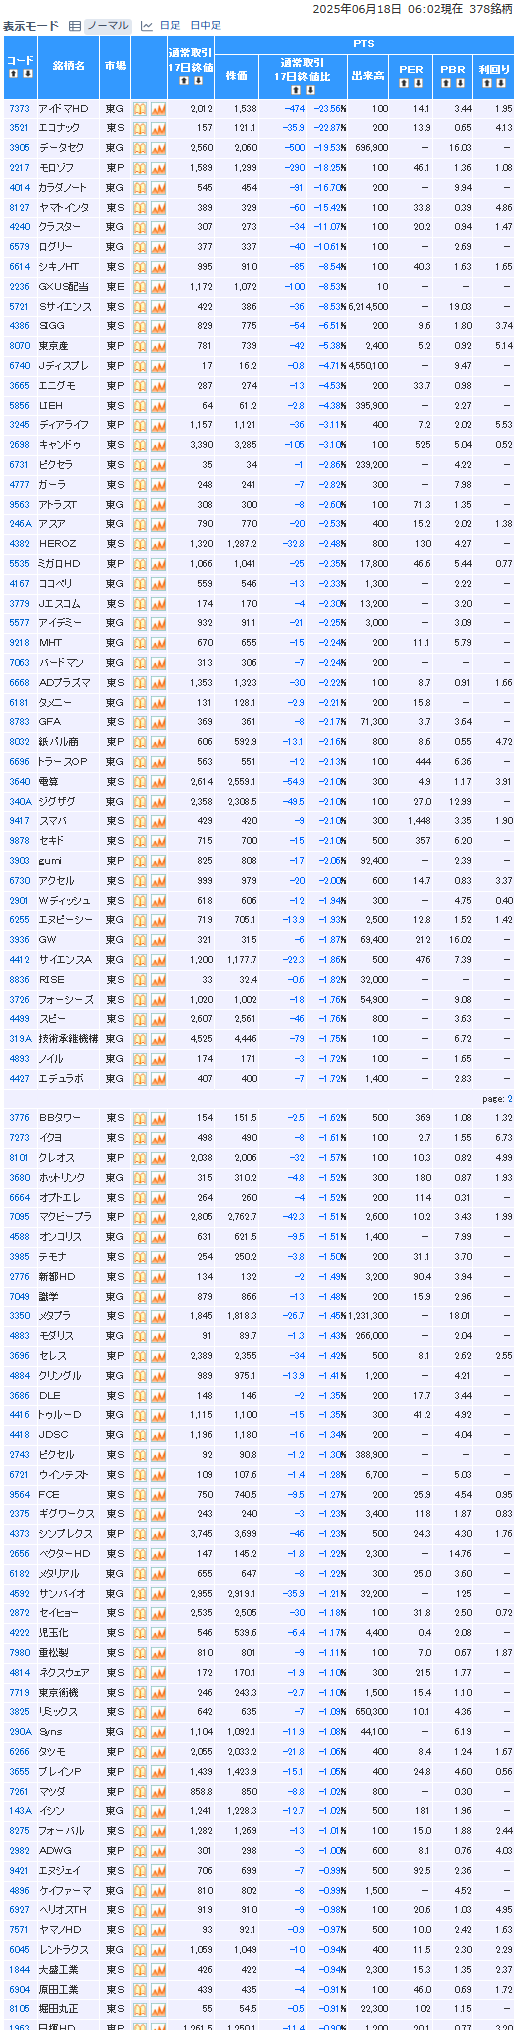523x2030 pixels.
Task: Open stock code 7373 link
Action: [x=19, y=108]
